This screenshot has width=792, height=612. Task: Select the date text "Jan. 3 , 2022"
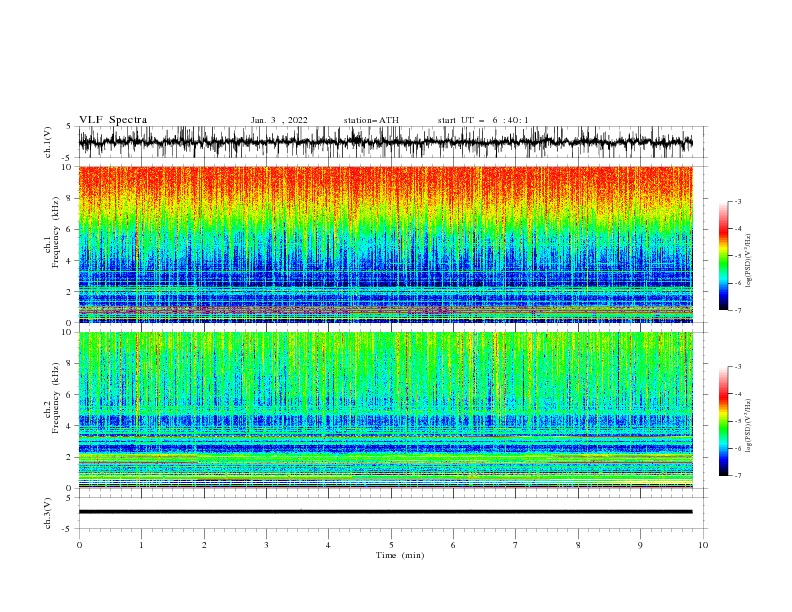279,120
